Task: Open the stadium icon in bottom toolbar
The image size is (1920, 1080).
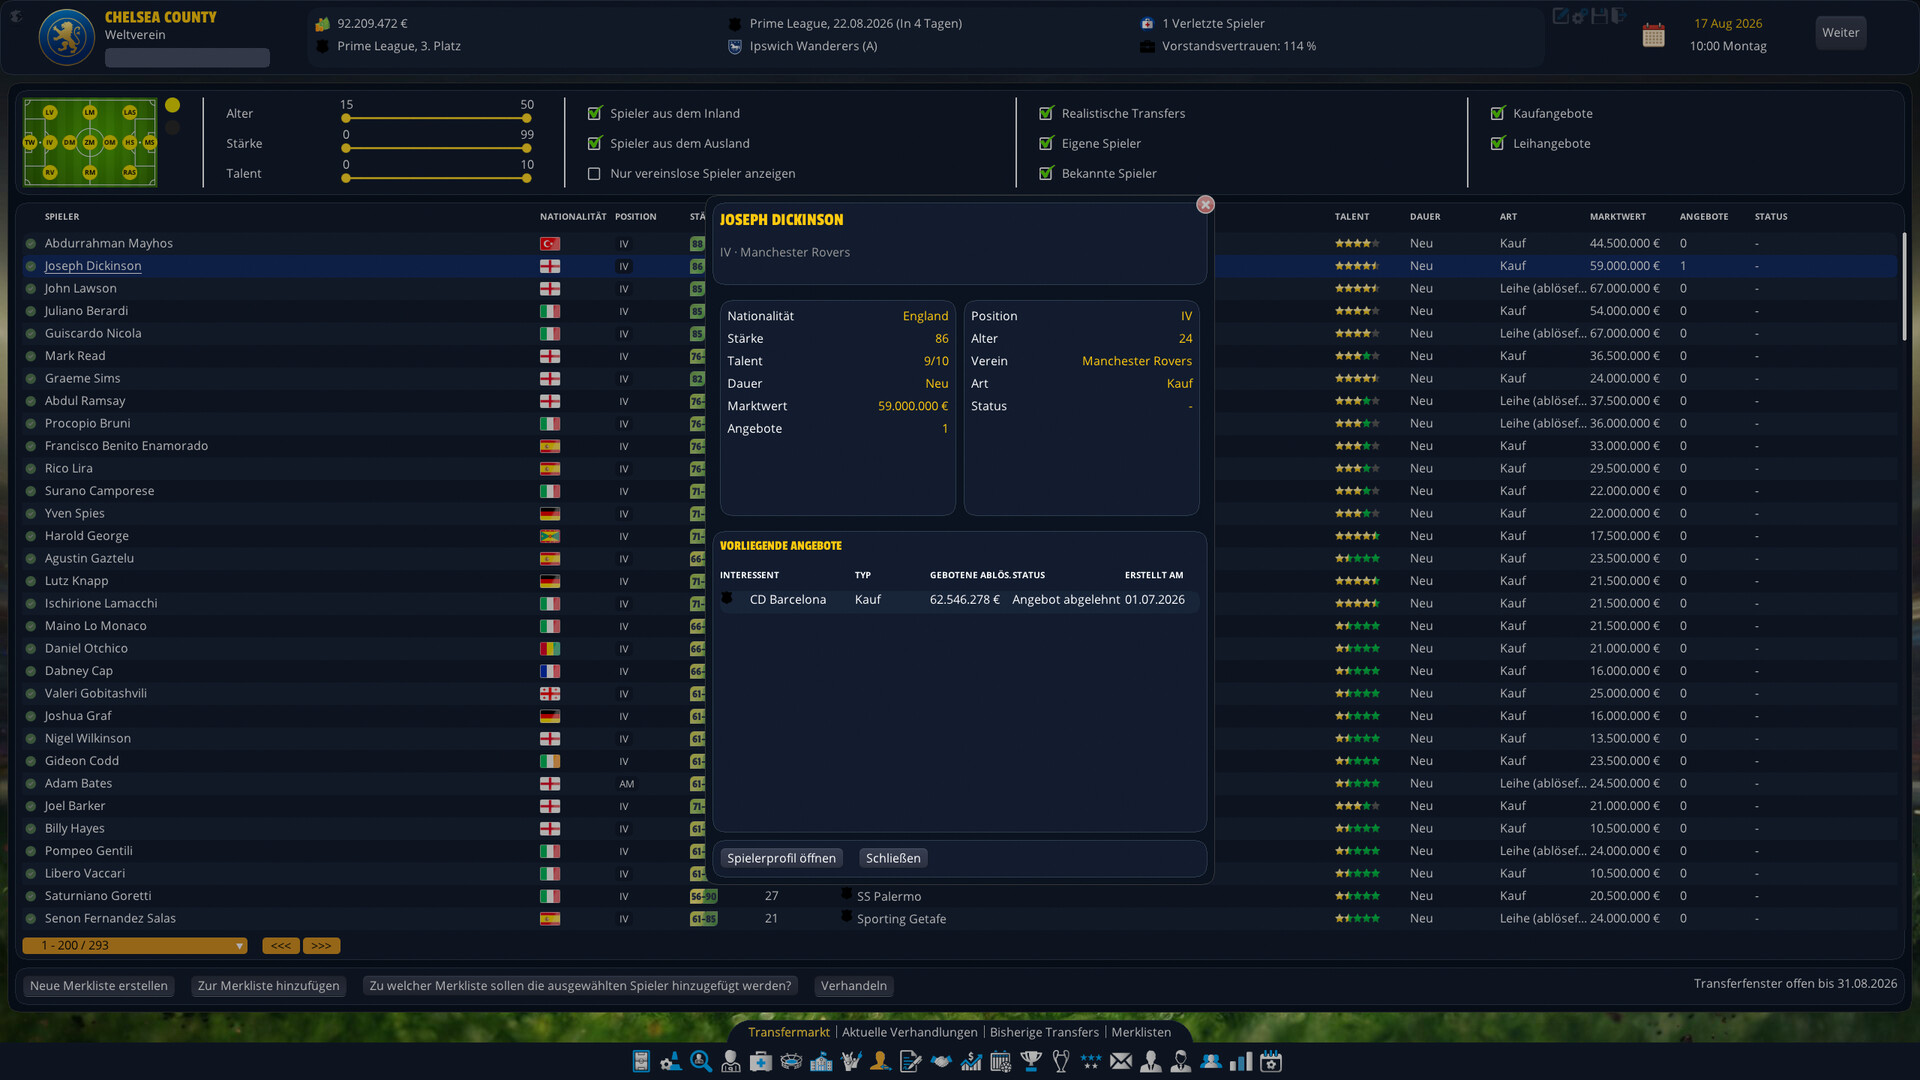Action: (791, 1061)
